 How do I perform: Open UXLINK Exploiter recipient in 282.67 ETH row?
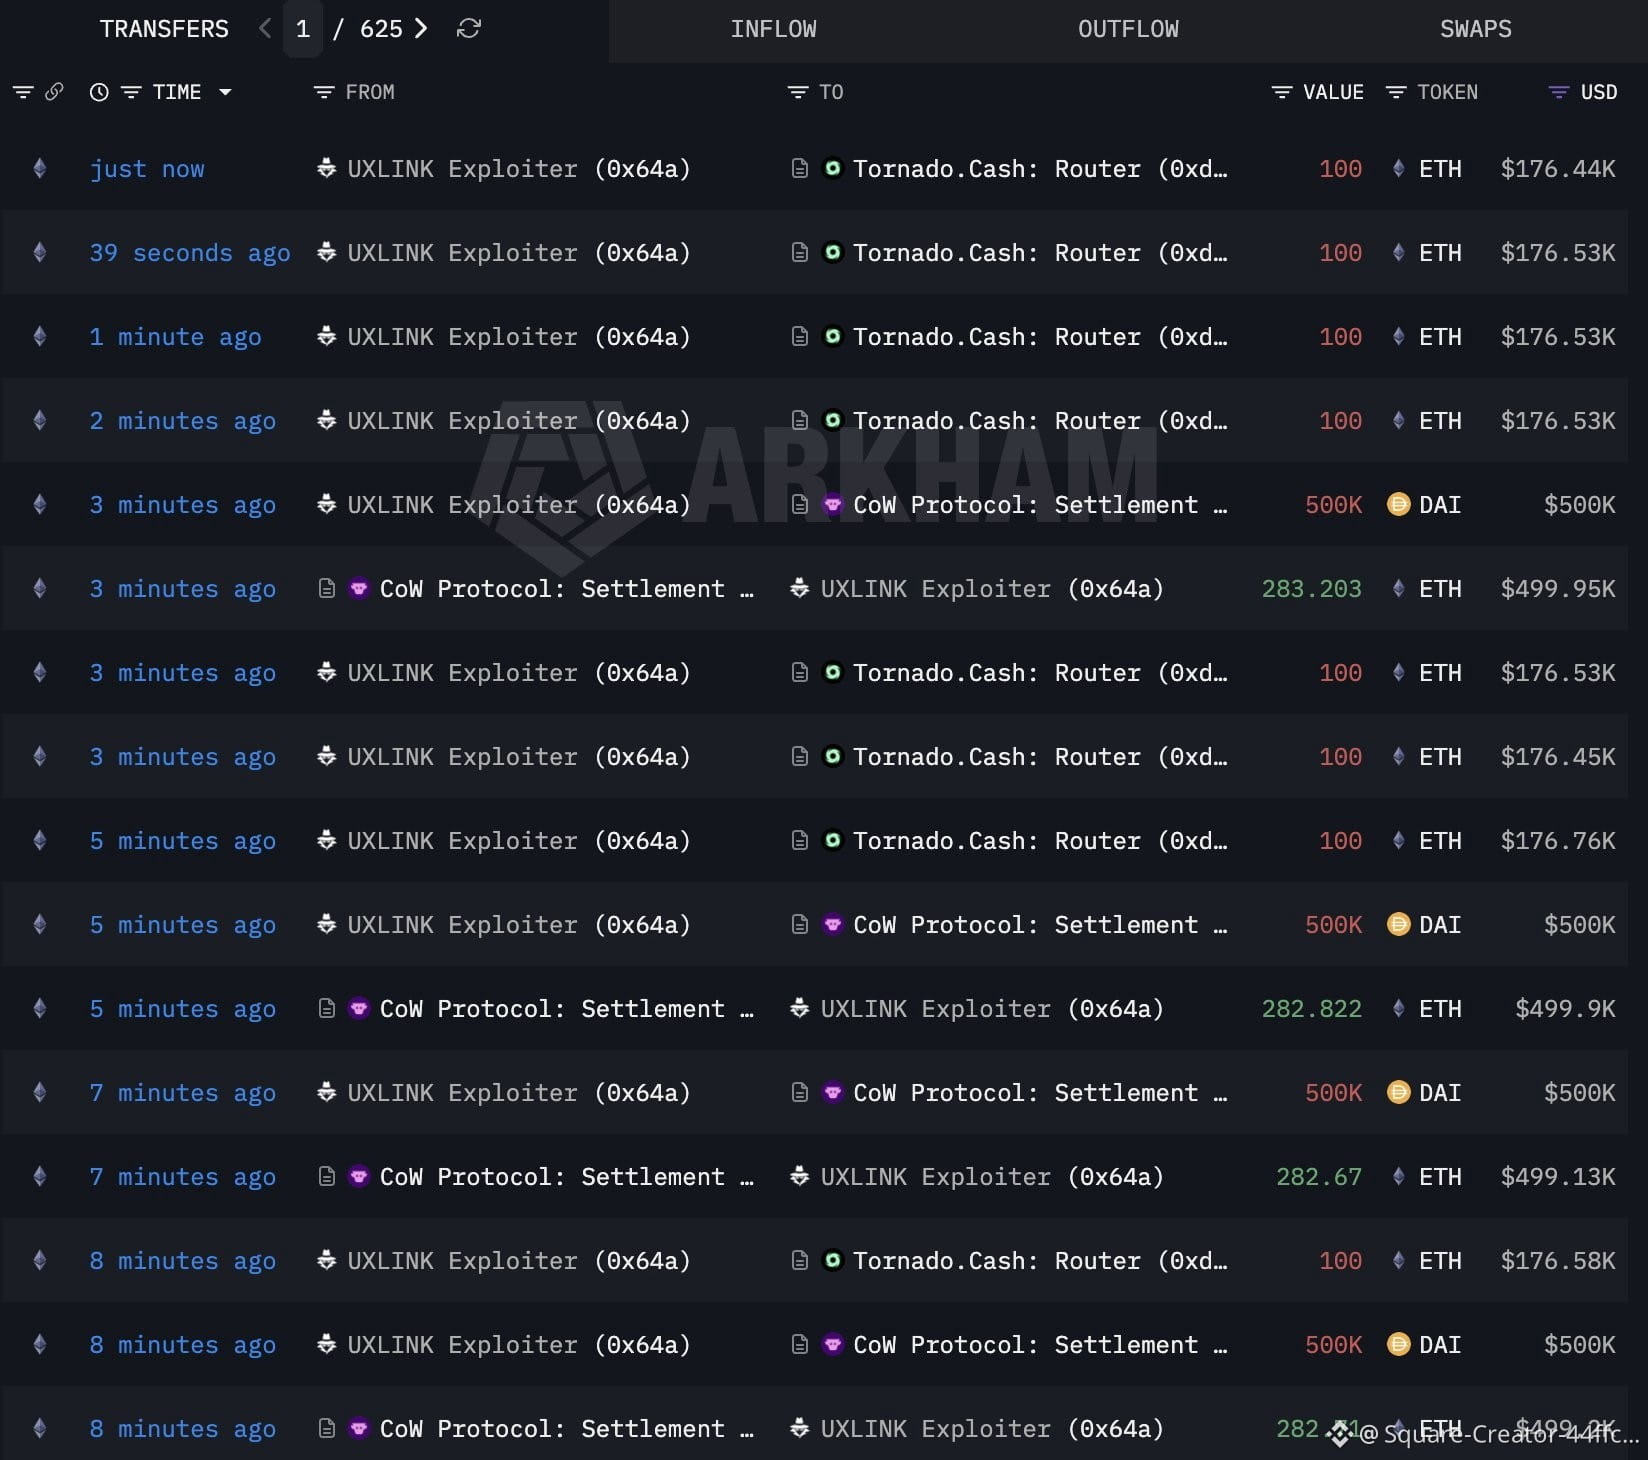coord(992,1177)
